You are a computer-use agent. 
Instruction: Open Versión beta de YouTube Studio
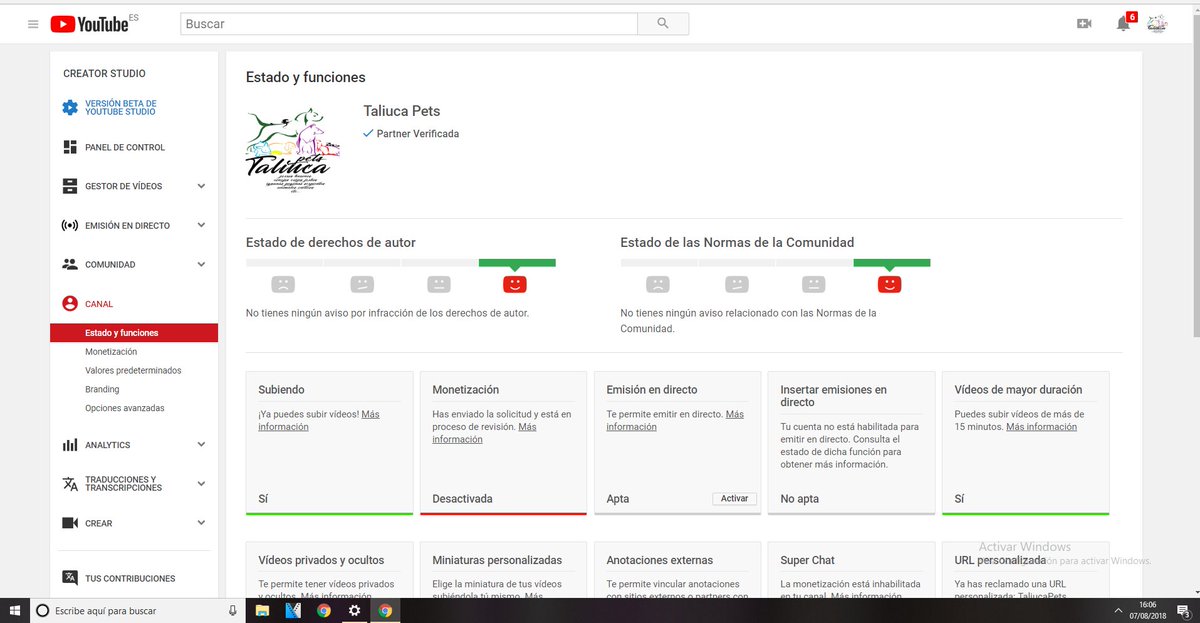121,108
